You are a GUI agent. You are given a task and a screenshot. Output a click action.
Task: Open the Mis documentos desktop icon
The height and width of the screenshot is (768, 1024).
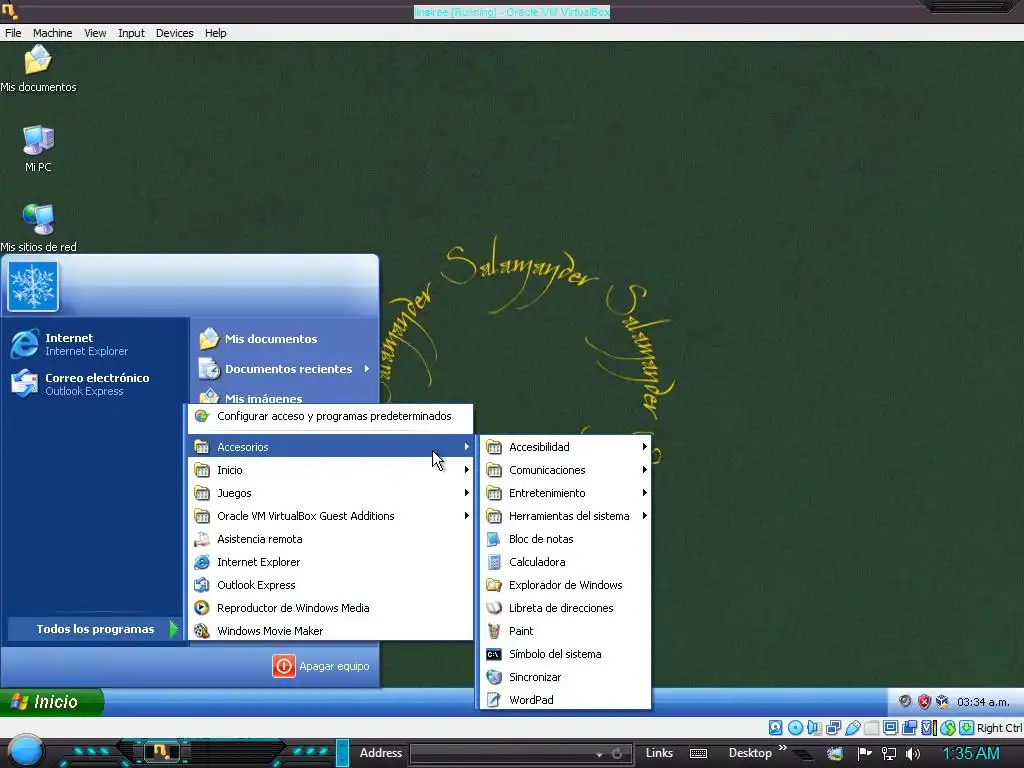click(x=38, y=67)
